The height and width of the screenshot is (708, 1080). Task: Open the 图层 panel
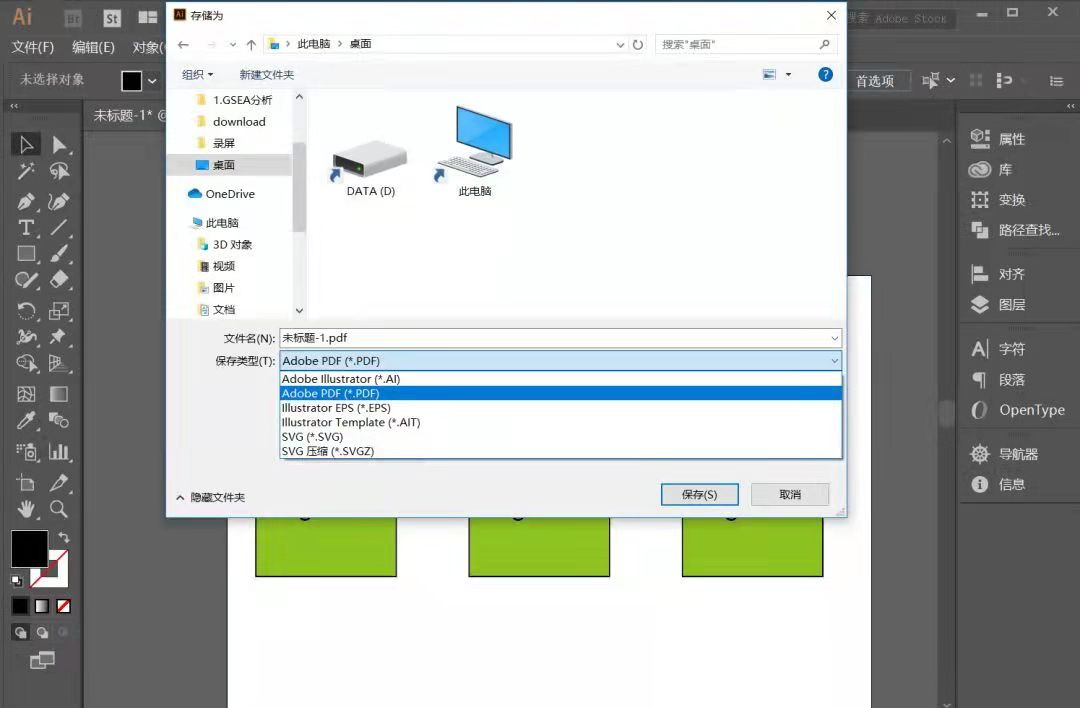click(x=997, y=304)
